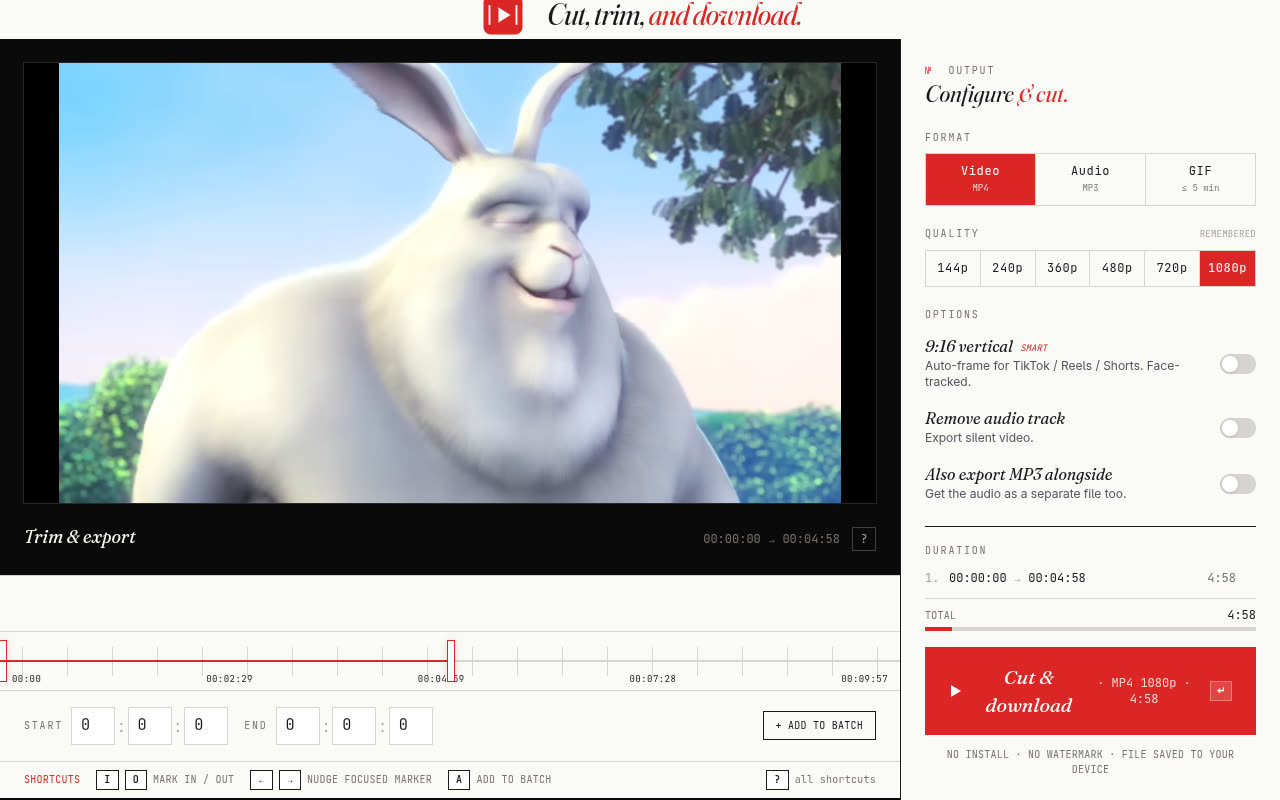Enable the 9:16 vertical toggle
Viewport: 1280px width, 800px height.
1237,364
